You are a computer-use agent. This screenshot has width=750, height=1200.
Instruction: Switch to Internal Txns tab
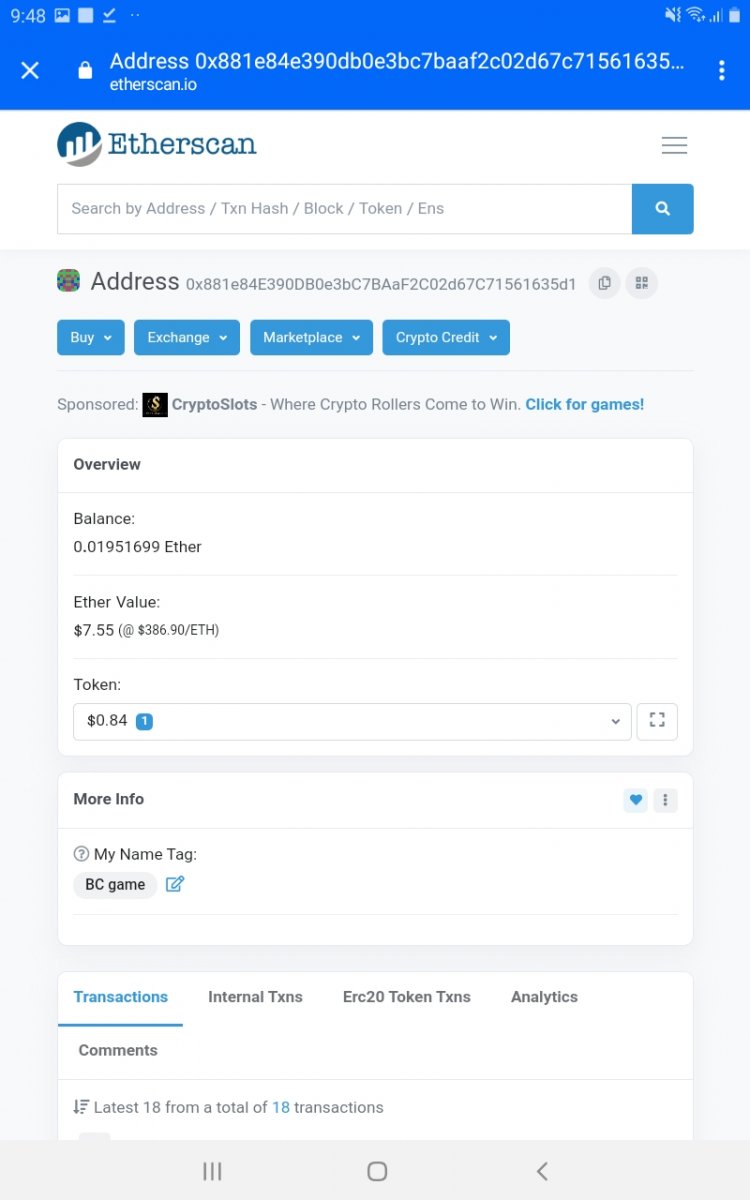(255, 997)
